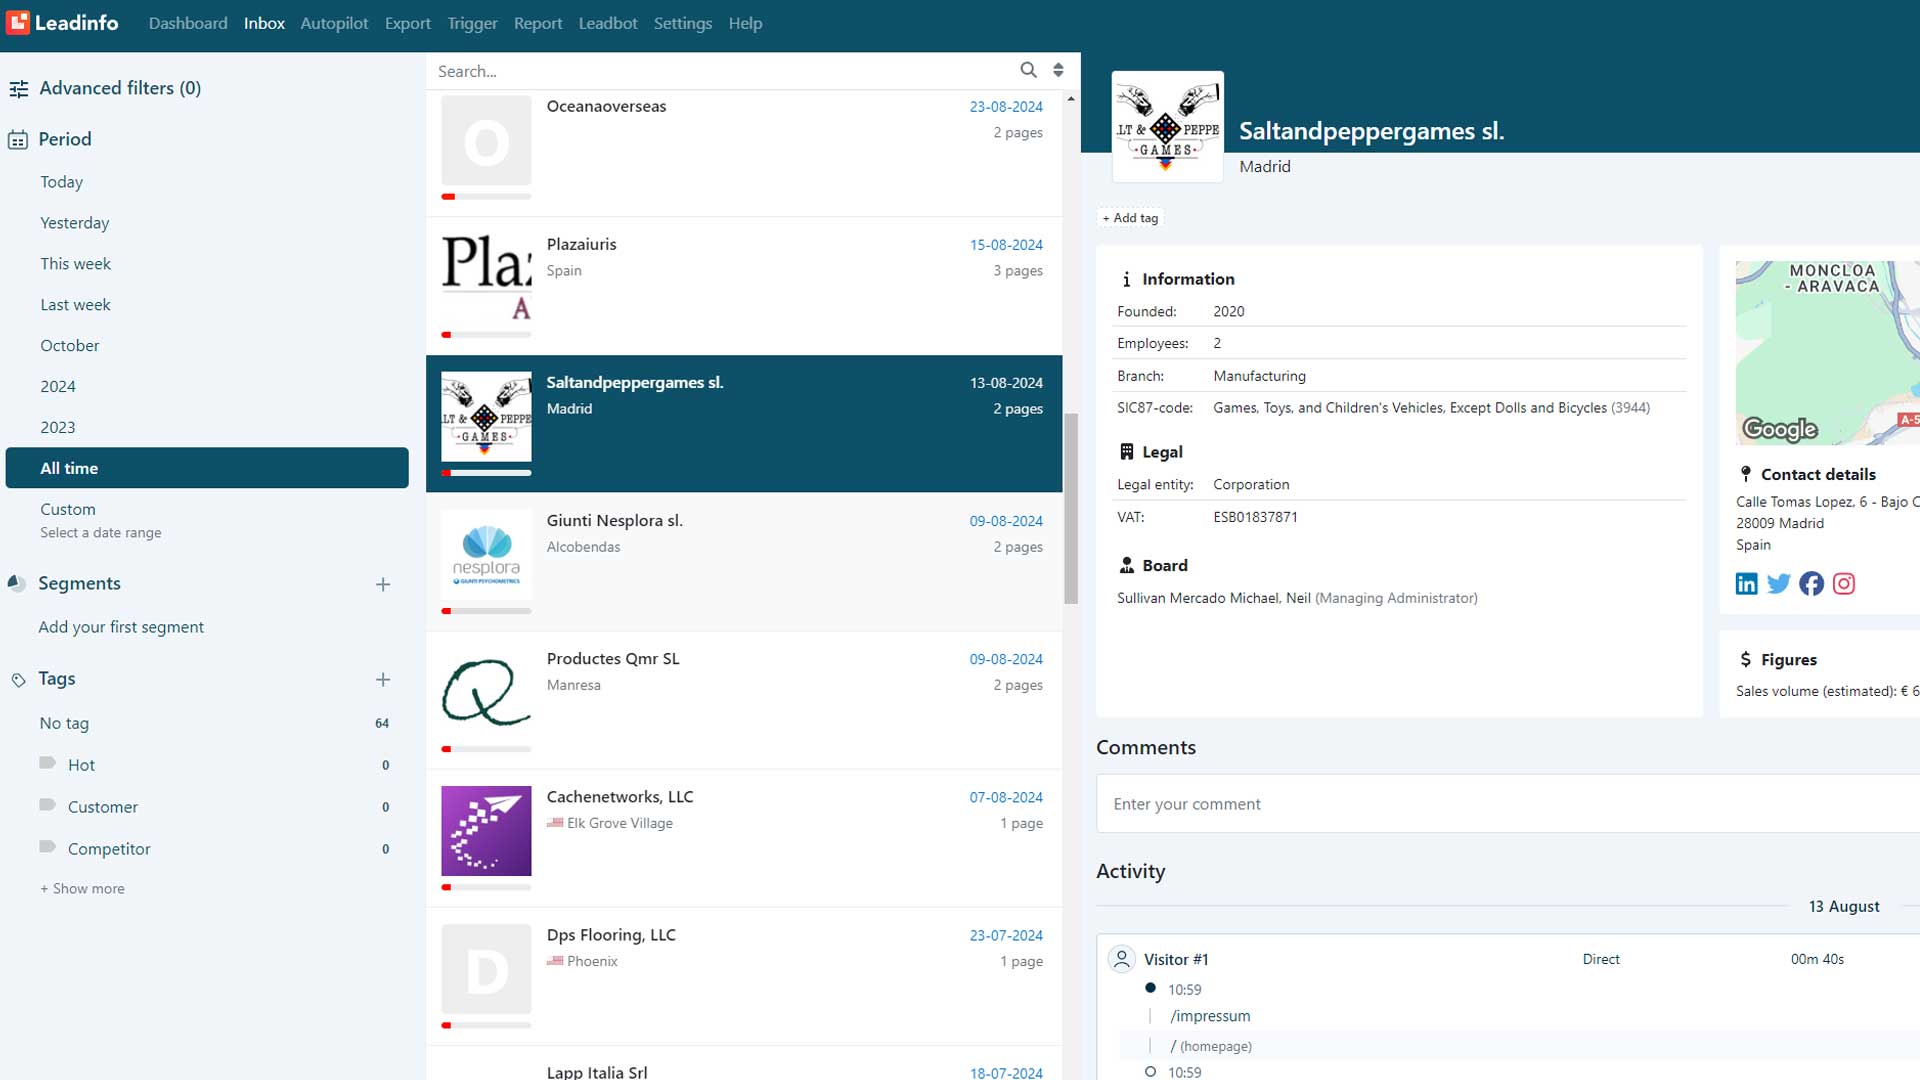Open the sort order arrows
This screenshot has width=1920, height=1080.
click(x=1058, y=70)
